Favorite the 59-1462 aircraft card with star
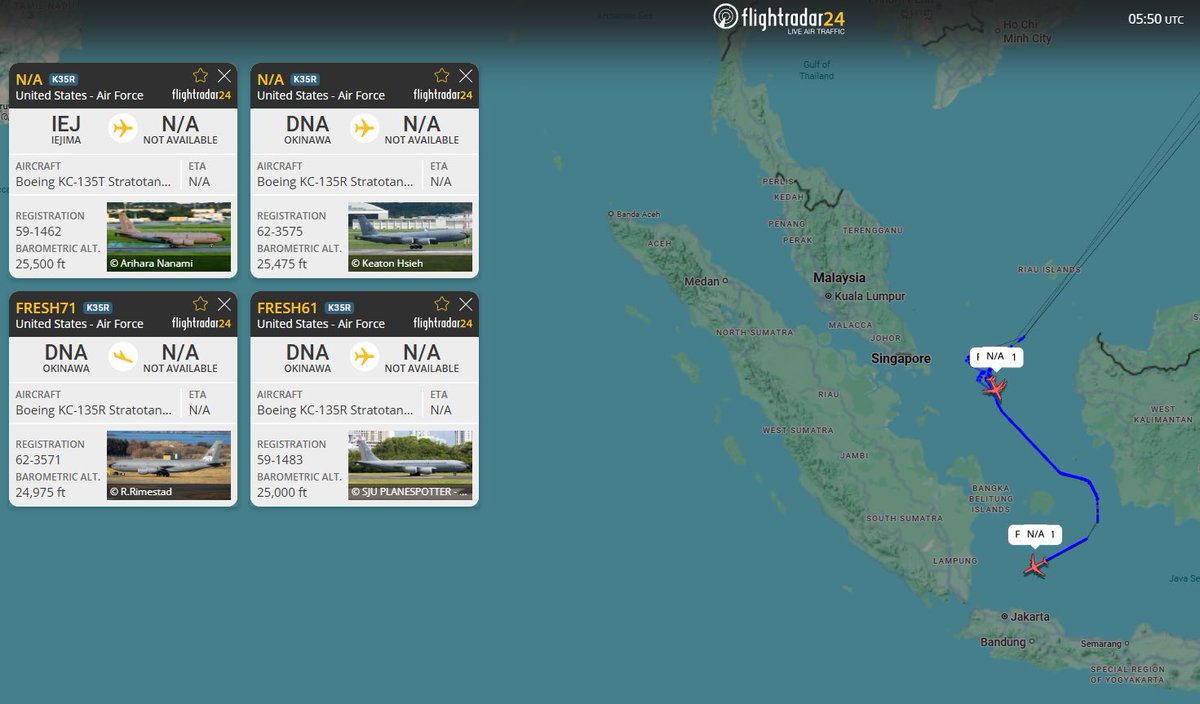 point(200,76)
